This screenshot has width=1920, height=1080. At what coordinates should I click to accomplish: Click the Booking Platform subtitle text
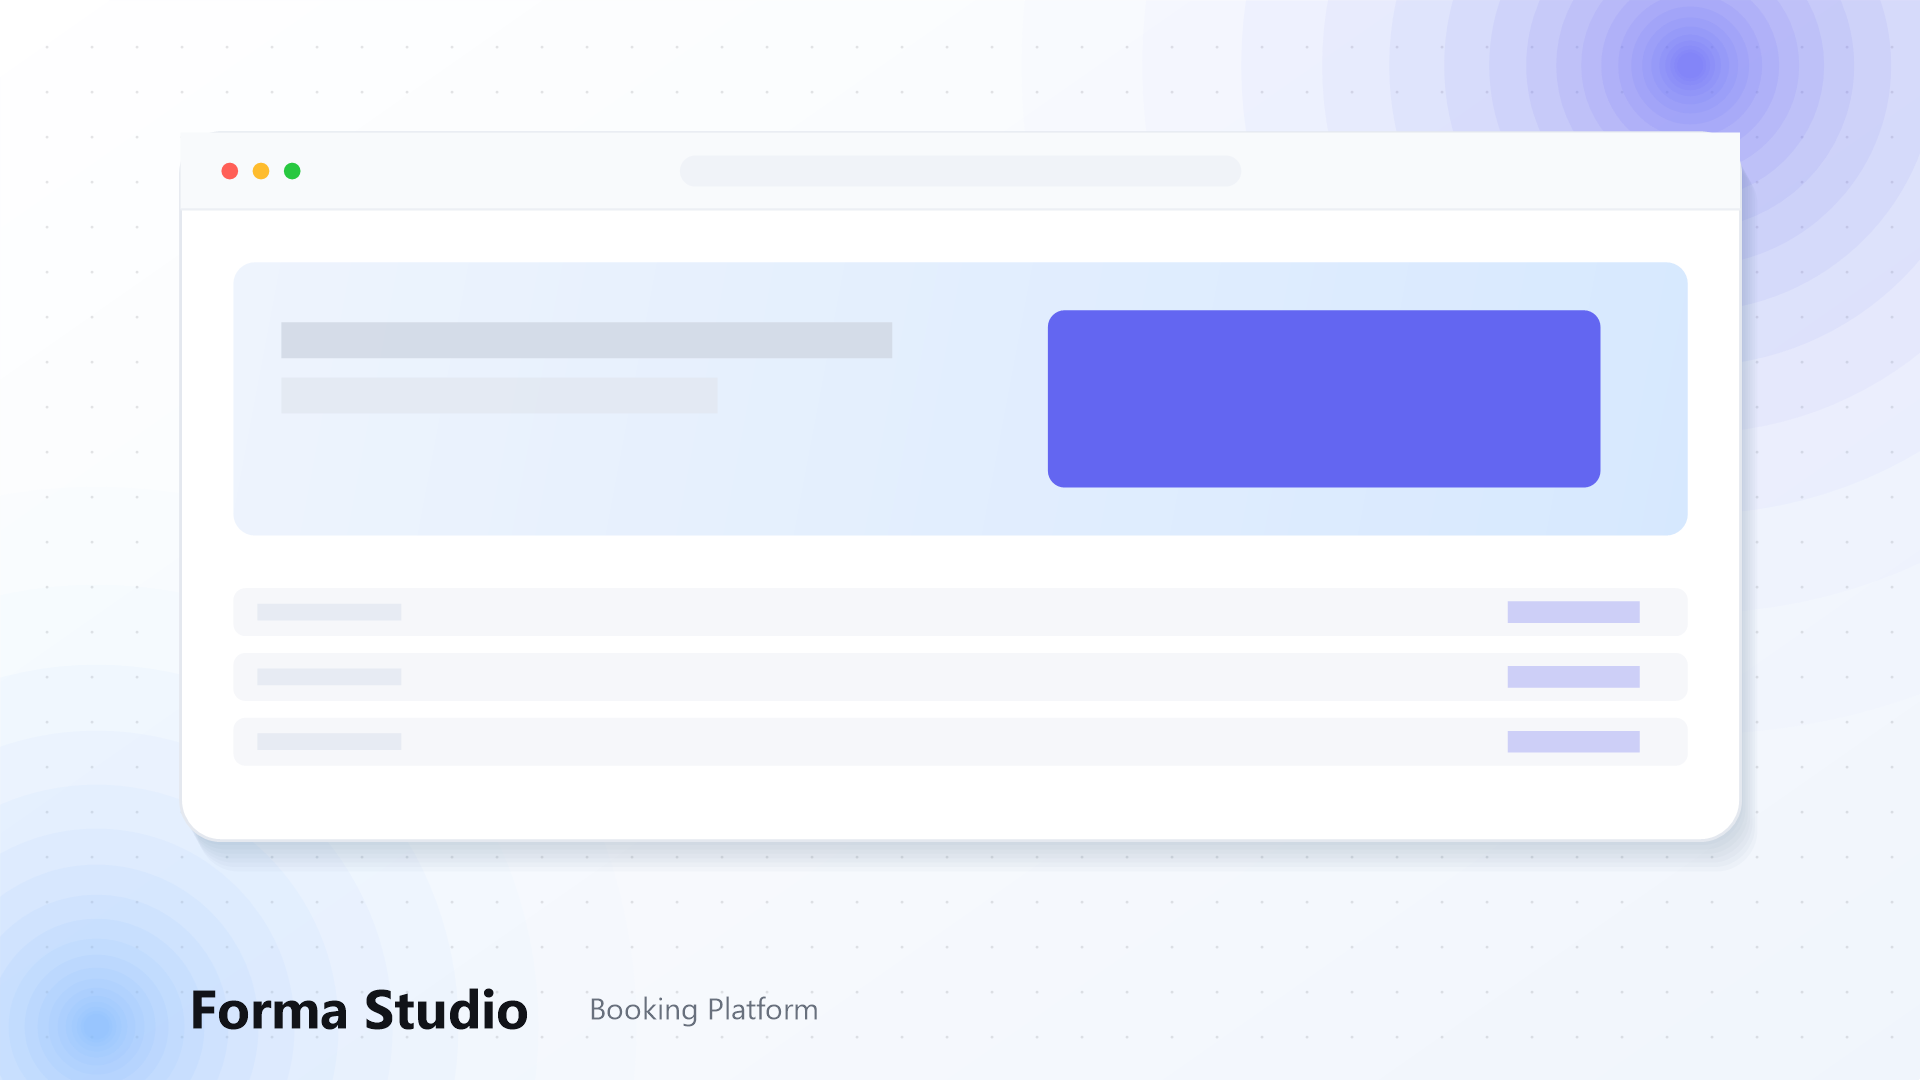704,1010
